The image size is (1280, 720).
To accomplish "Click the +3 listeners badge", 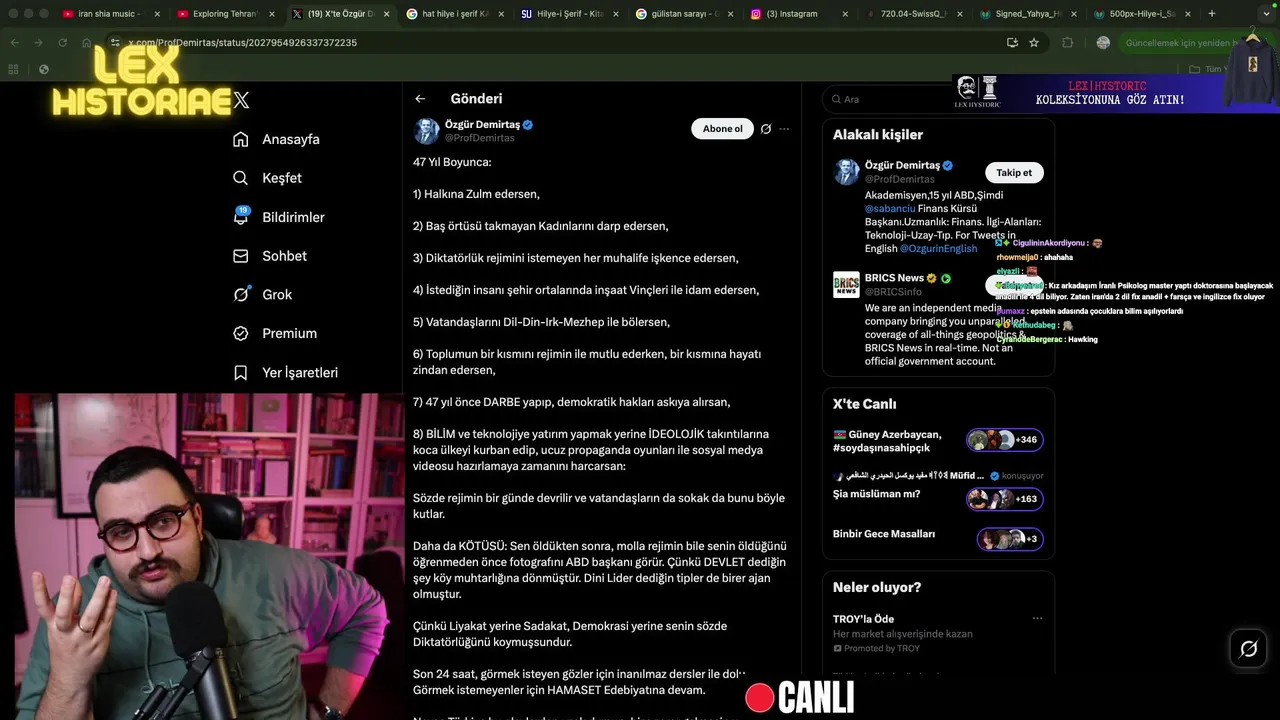I will 1010,539.
